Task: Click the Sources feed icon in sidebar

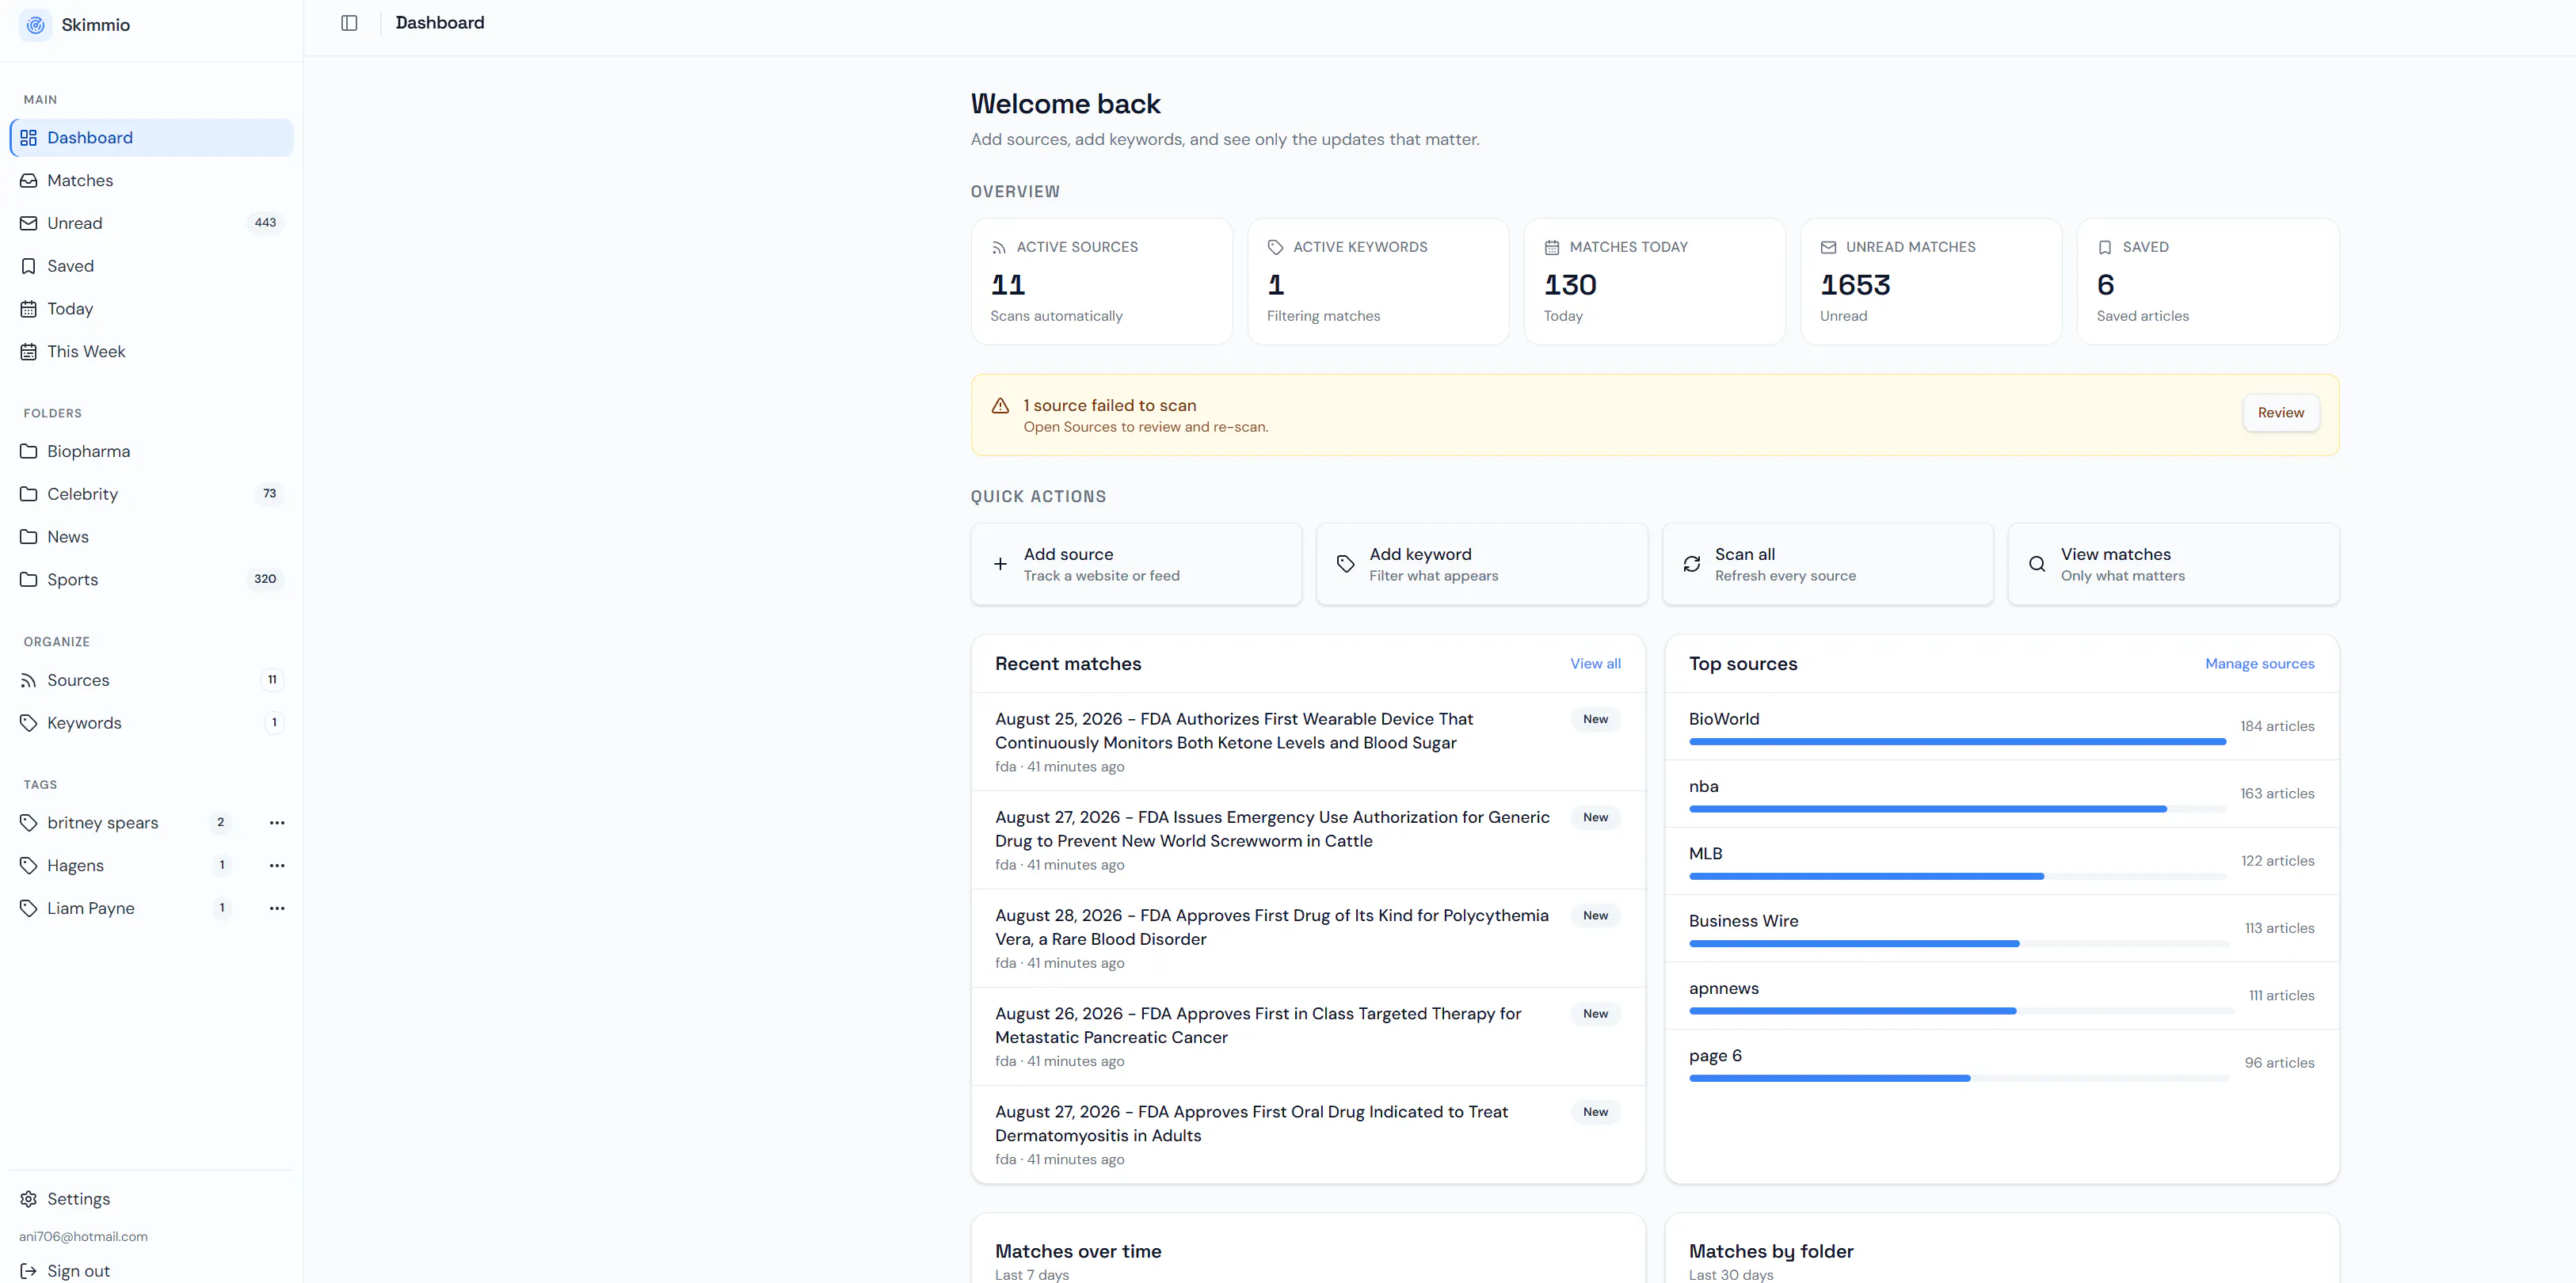Action: [x=29, y=680]
